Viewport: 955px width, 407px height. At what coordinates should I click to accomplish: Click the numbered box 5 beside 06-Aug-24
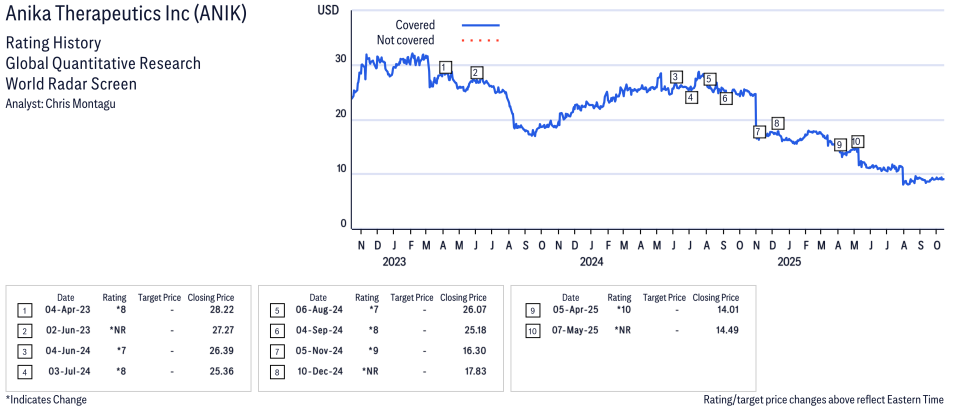tap(276, 310)
